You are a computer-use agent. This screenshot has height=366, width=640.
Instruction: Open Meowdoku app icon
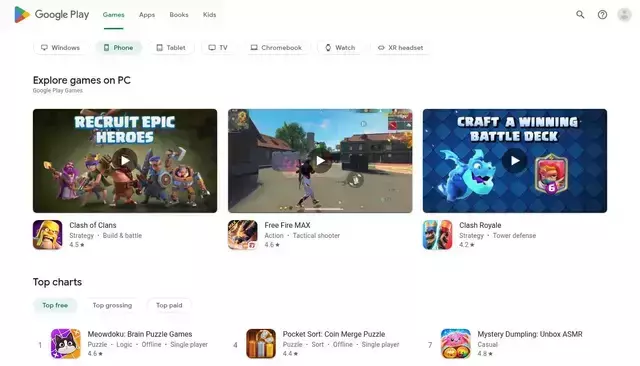tap(66, 344)
